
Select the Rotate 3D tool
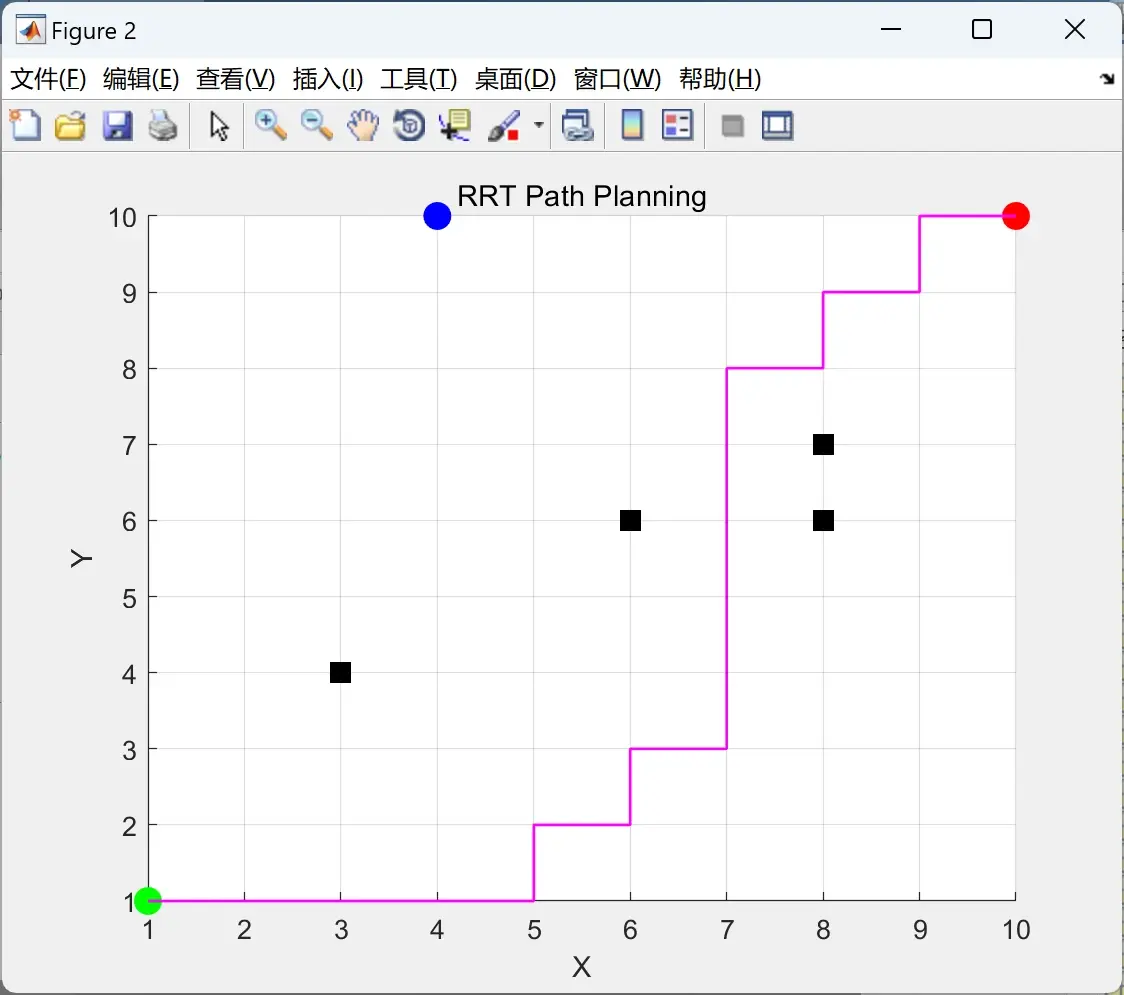(x=409, y=125)
